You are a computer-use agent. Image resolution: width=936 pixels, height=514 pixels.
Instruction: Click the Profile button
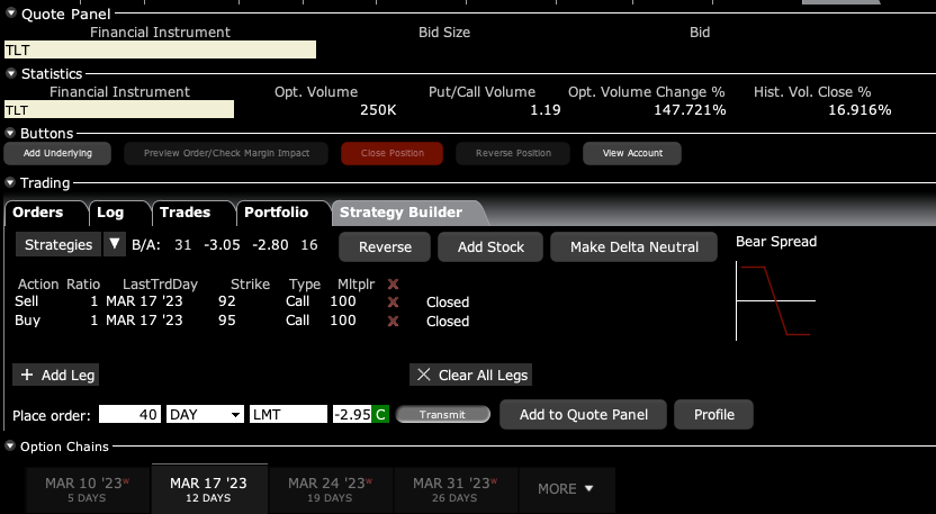click(714, 414)
